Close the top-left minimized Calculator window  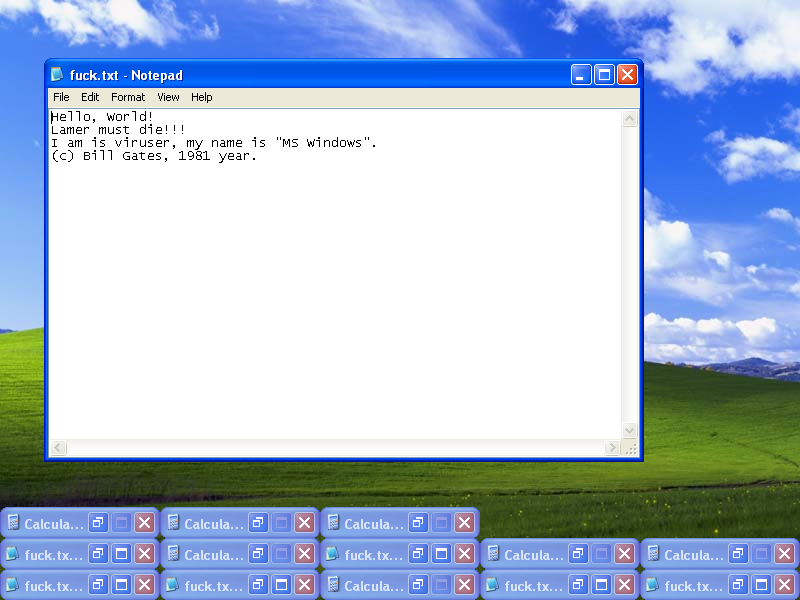tap(144, 523)
